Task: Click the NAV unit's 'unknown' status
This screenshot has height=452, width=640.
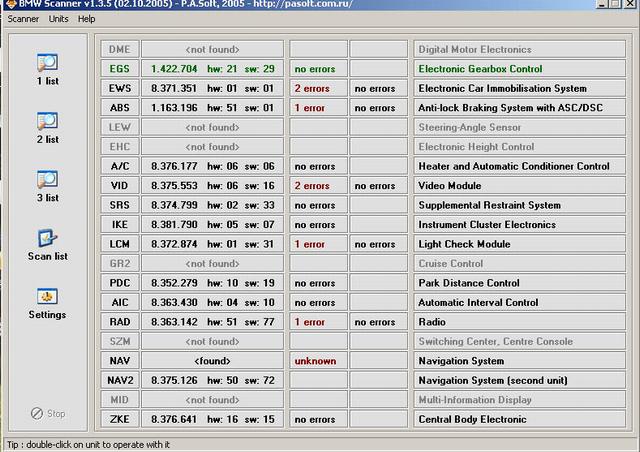Action: point(316,361)
